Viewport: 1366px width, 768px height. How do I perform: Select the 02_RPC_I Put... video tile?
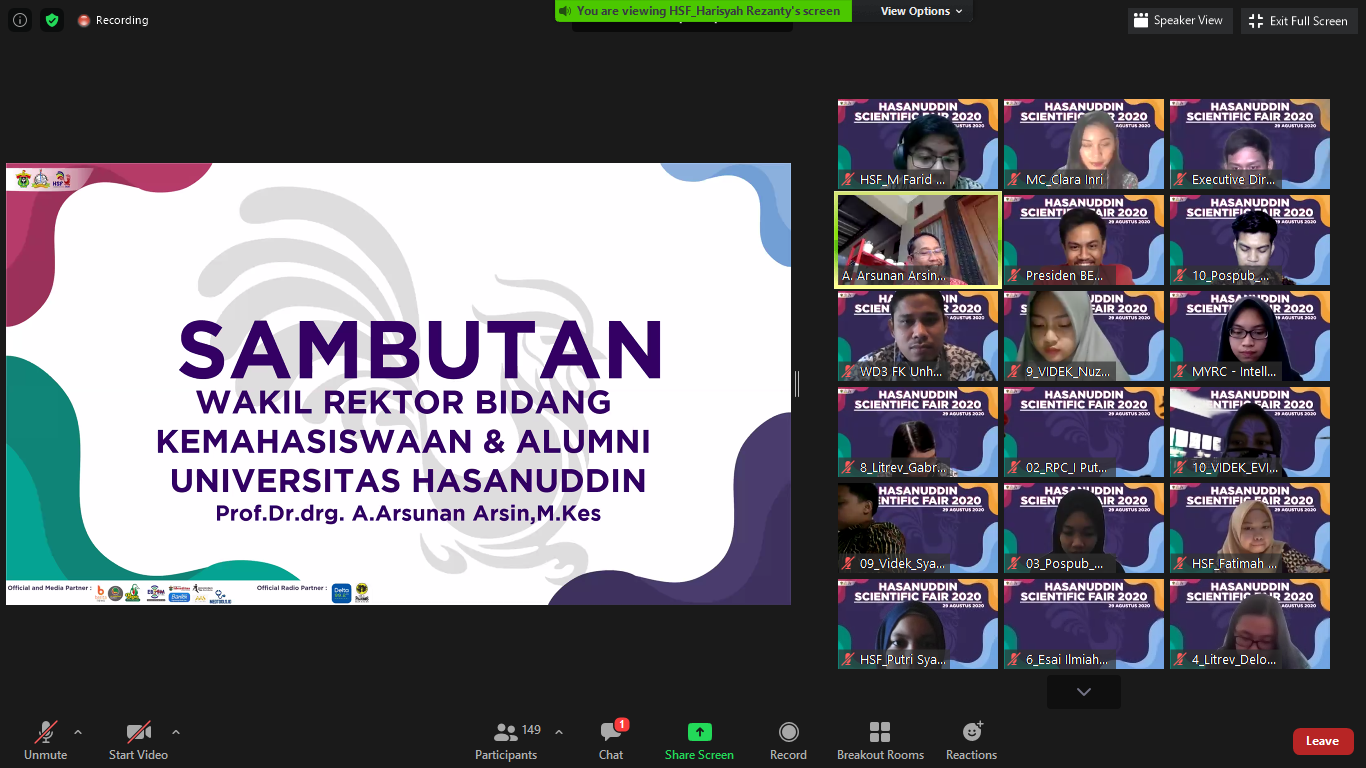[1084, 432]
